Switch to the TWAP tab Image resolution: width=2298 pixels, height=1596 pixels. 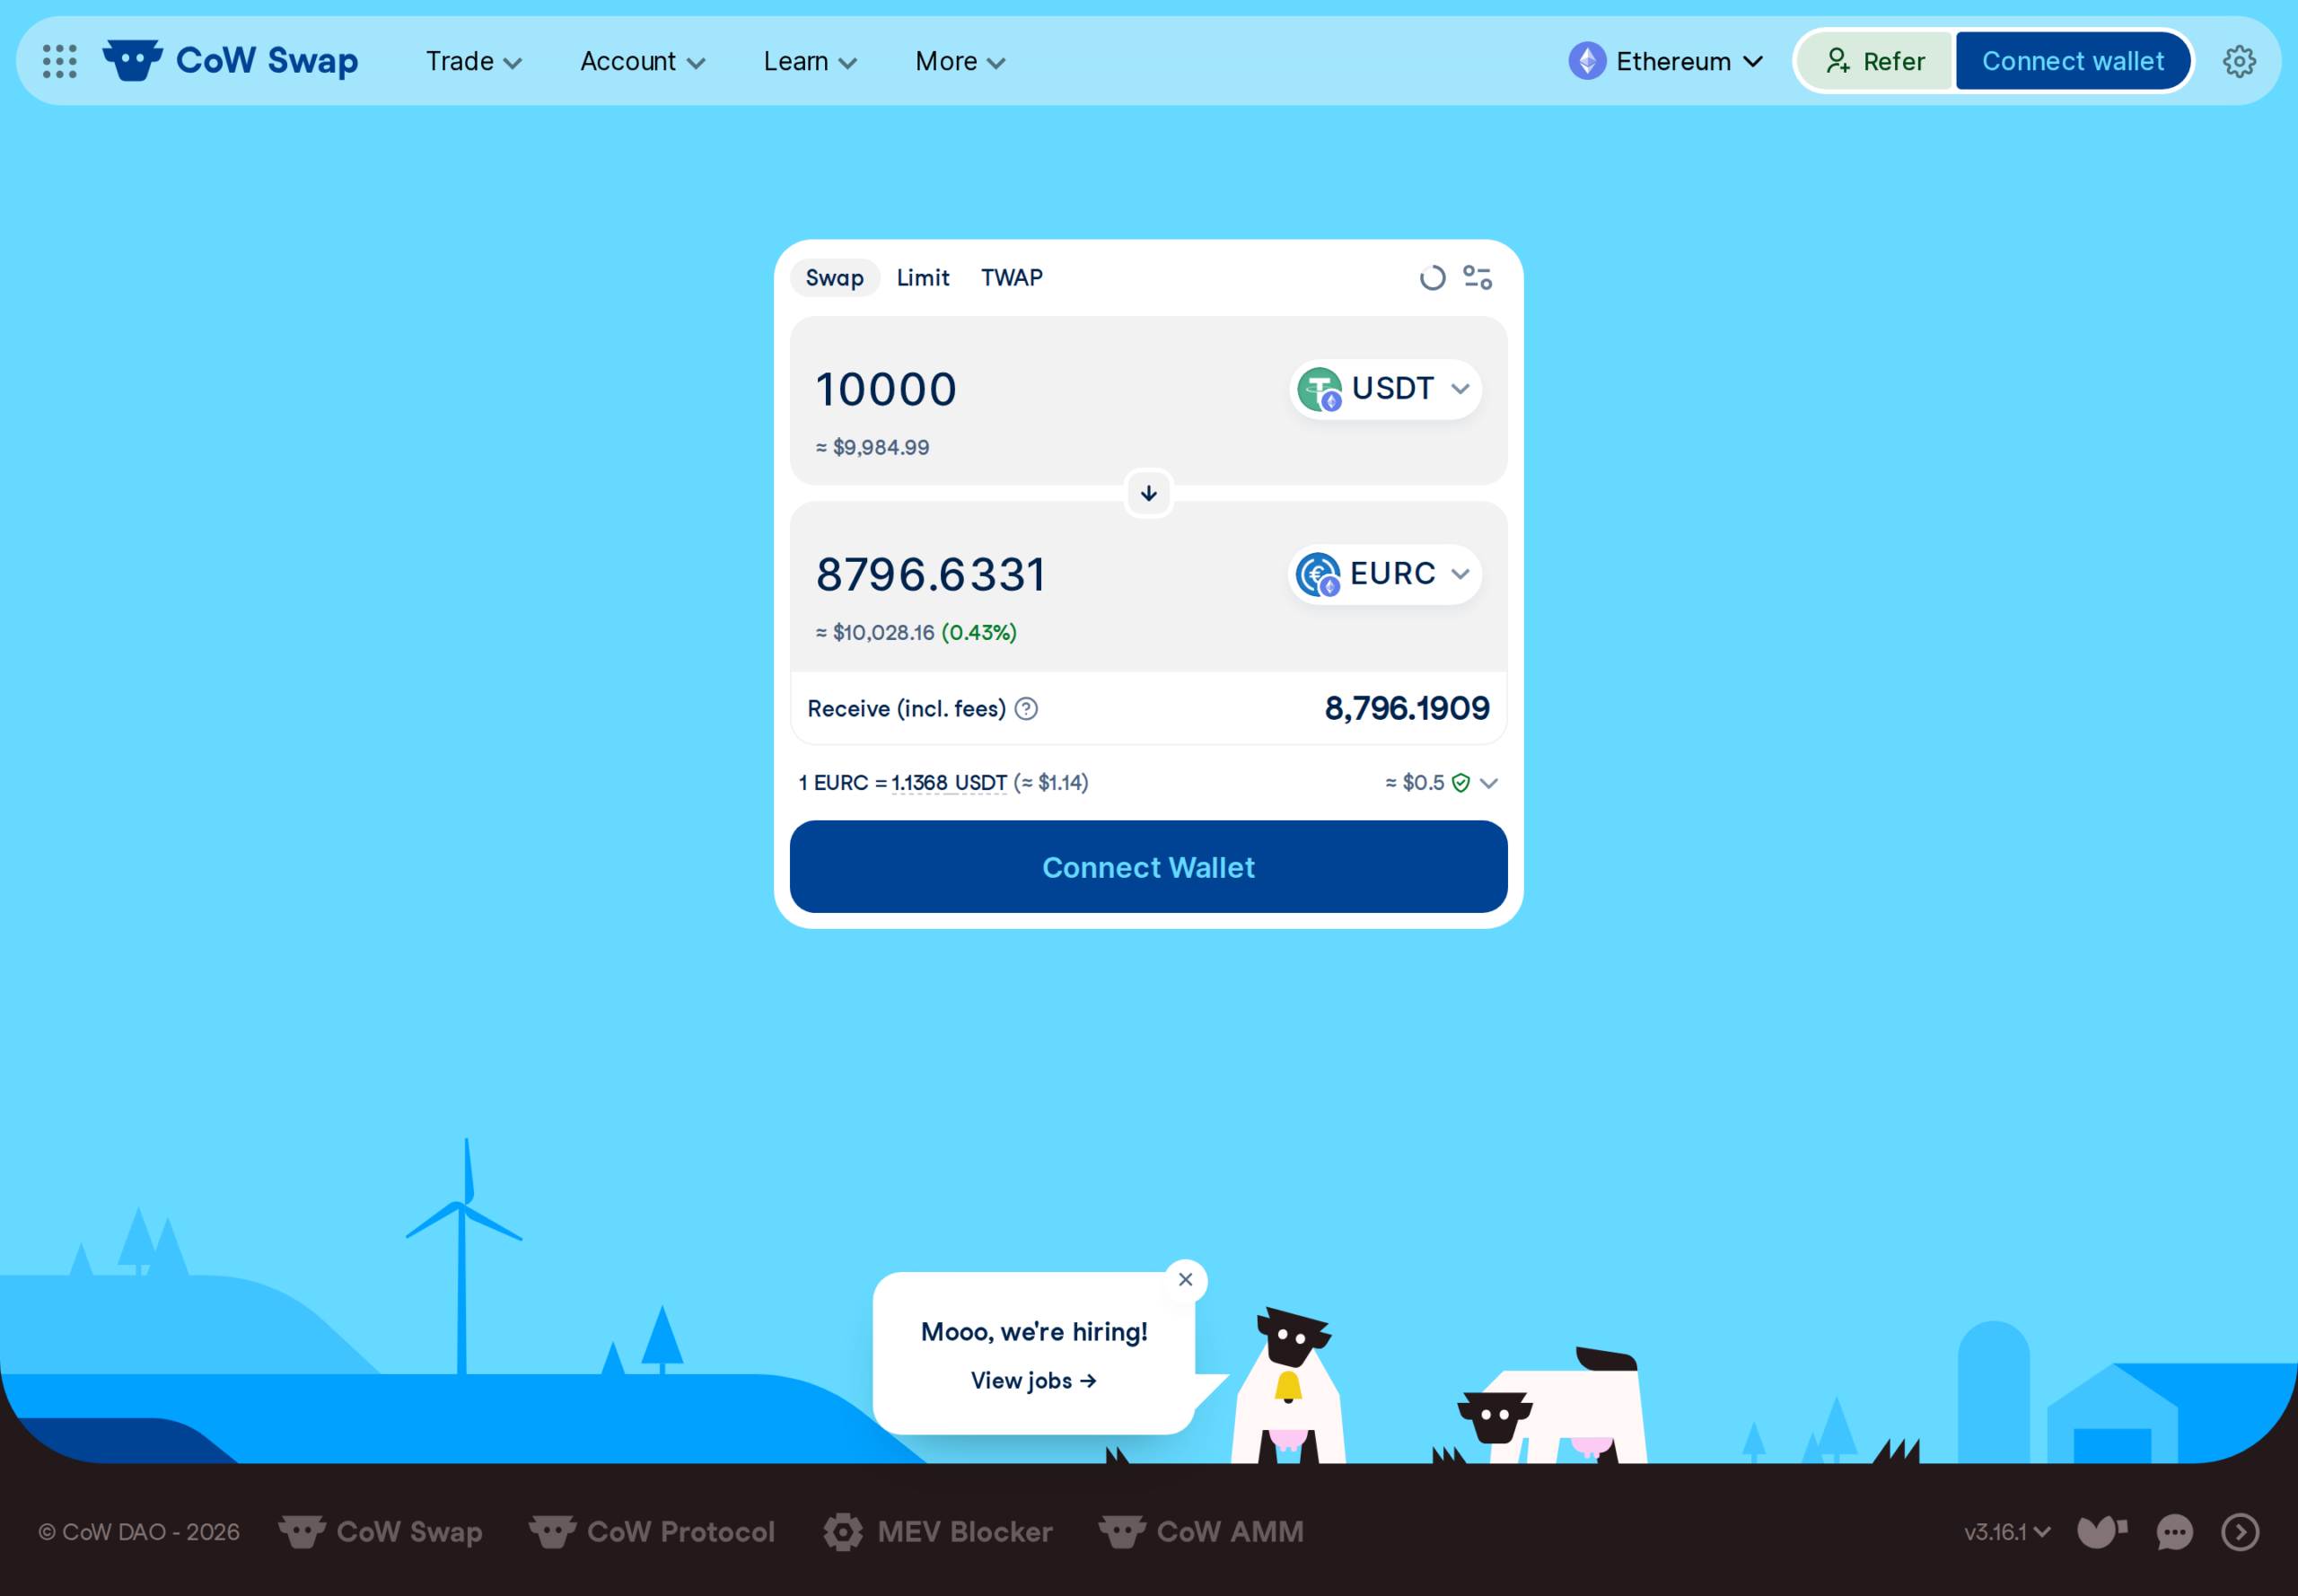[x=1011, y=278]
